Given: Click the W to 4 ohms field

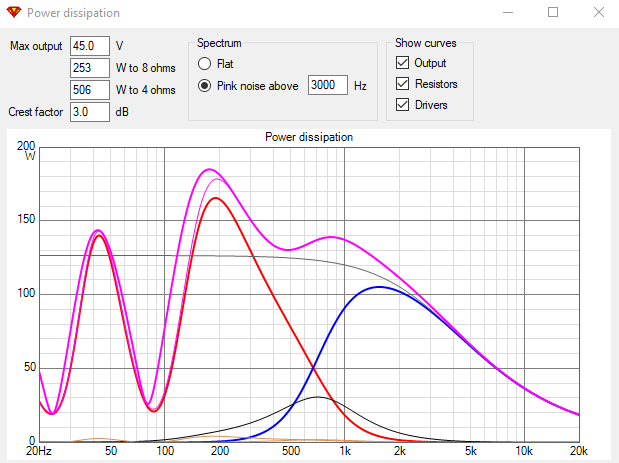Looking at the screenshot, I should coord(90,90).
